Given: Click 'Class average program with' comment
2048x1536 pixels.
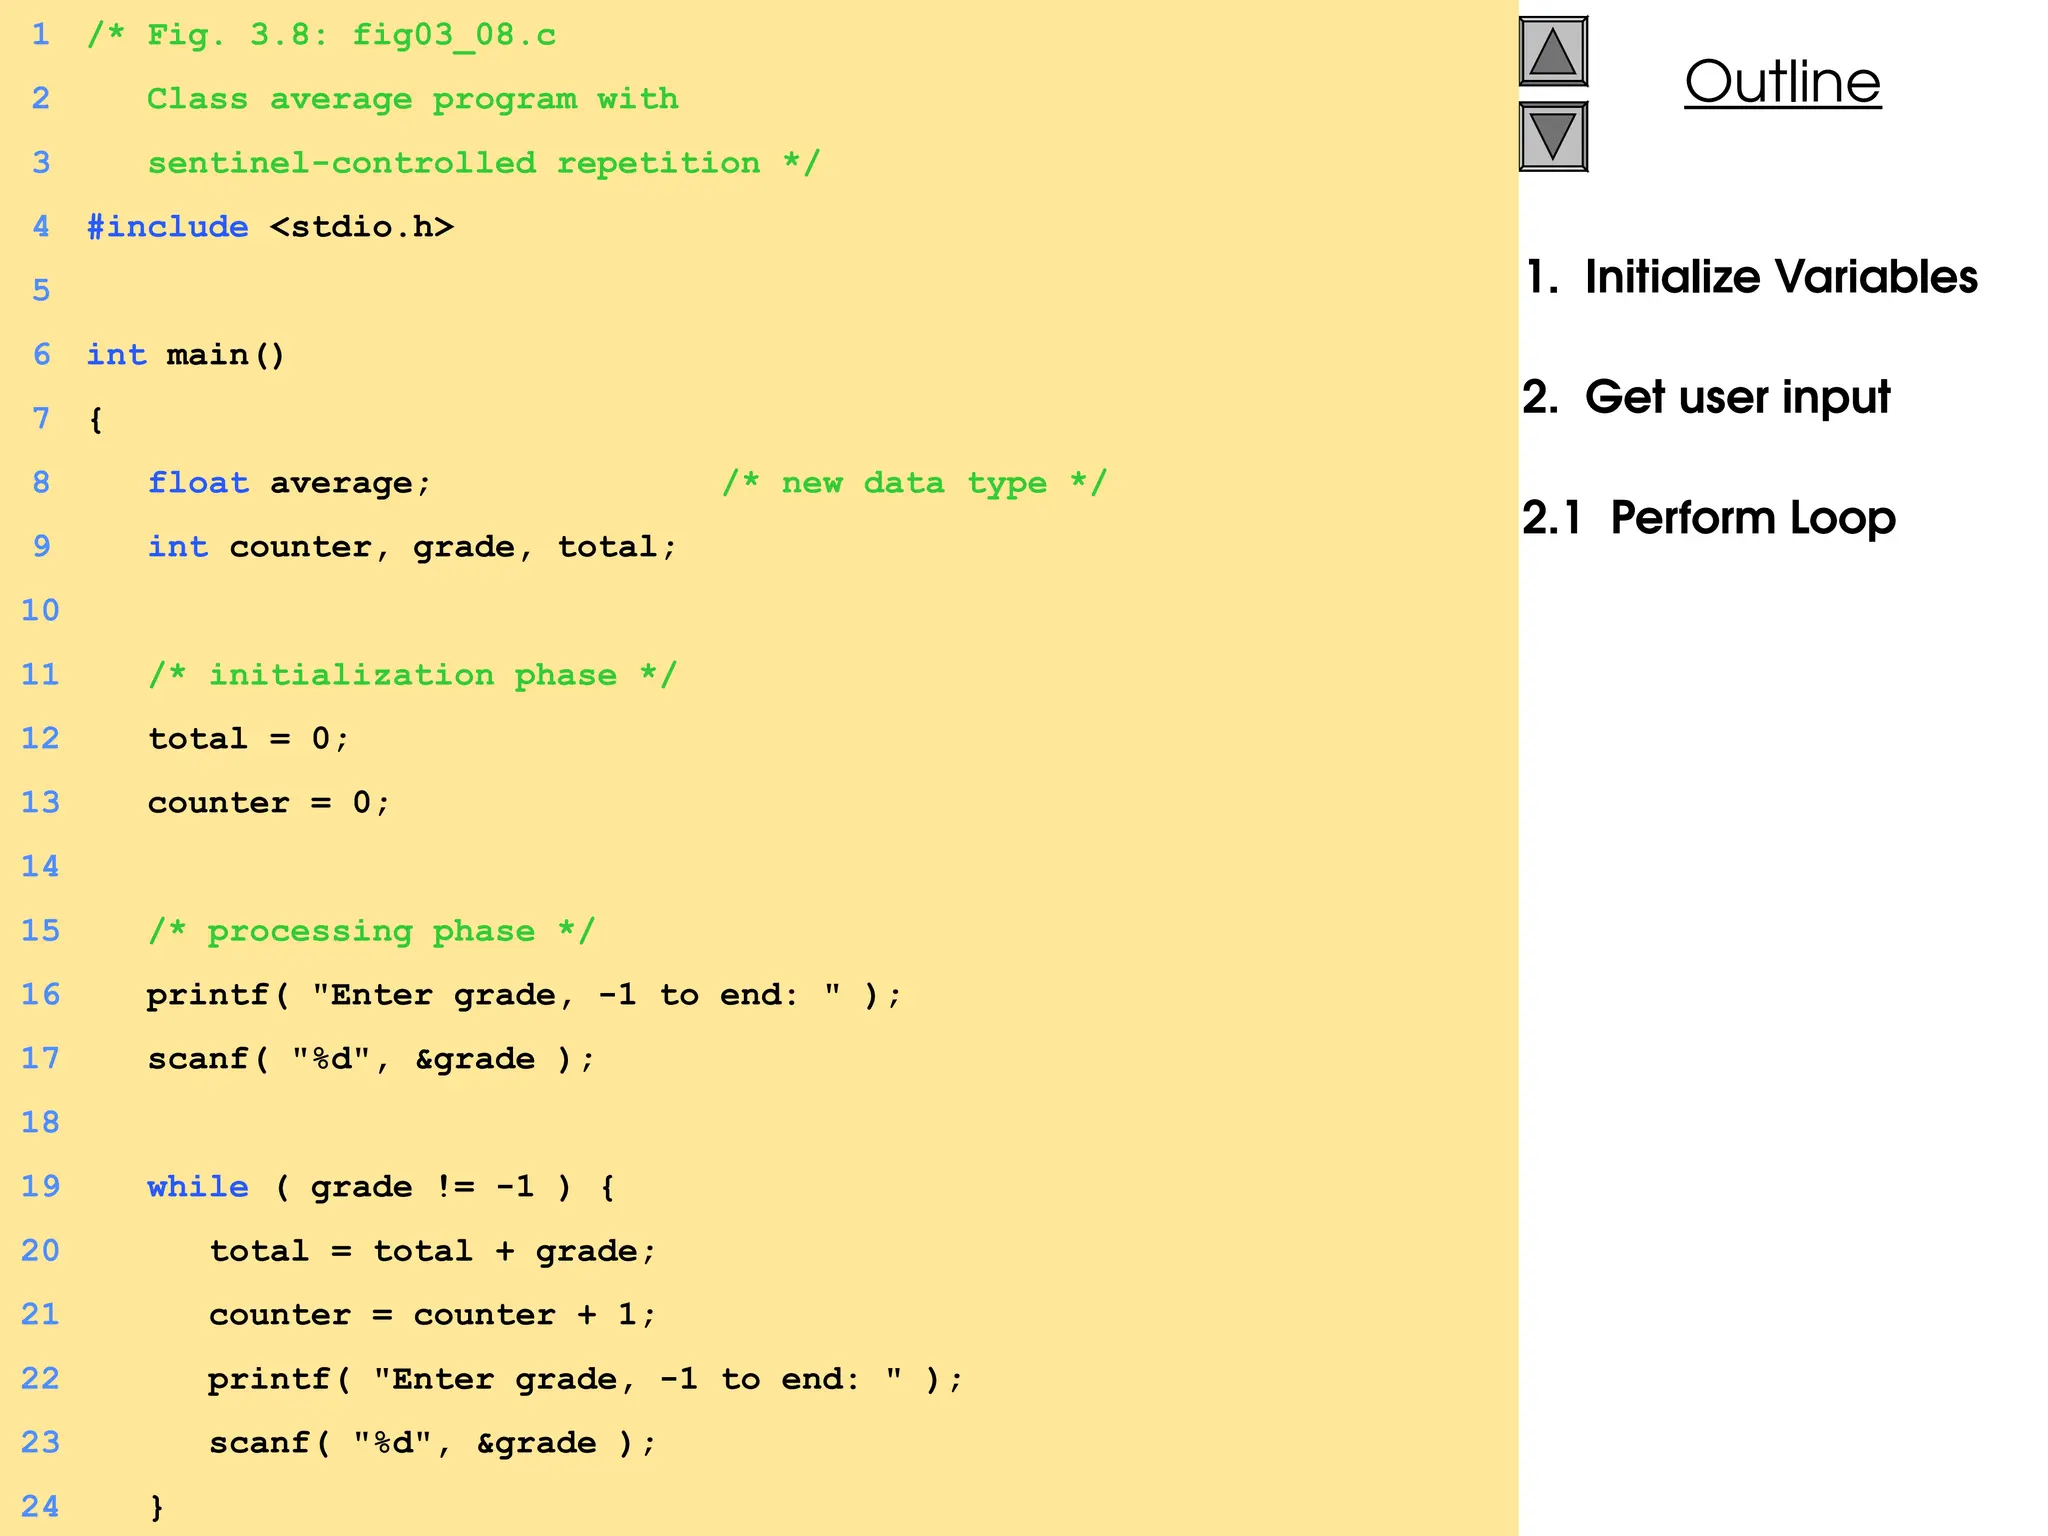Looking at the screenshot, I should coord(413,99).
